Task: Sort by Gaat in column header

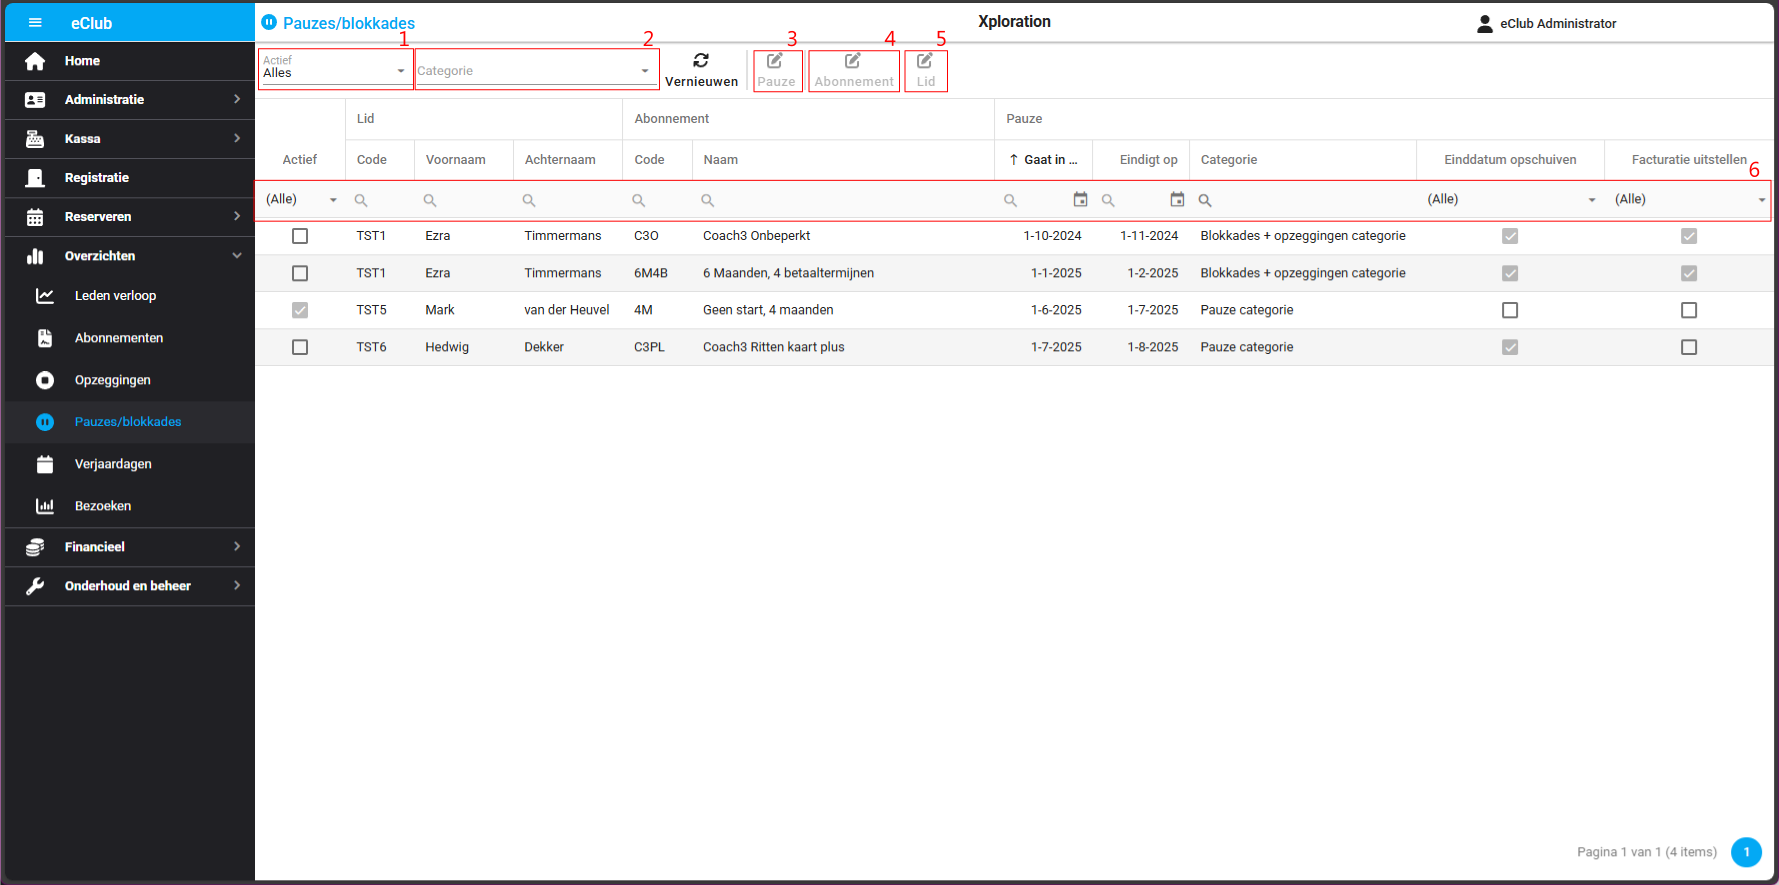Action: click(x=1044, y=160)
